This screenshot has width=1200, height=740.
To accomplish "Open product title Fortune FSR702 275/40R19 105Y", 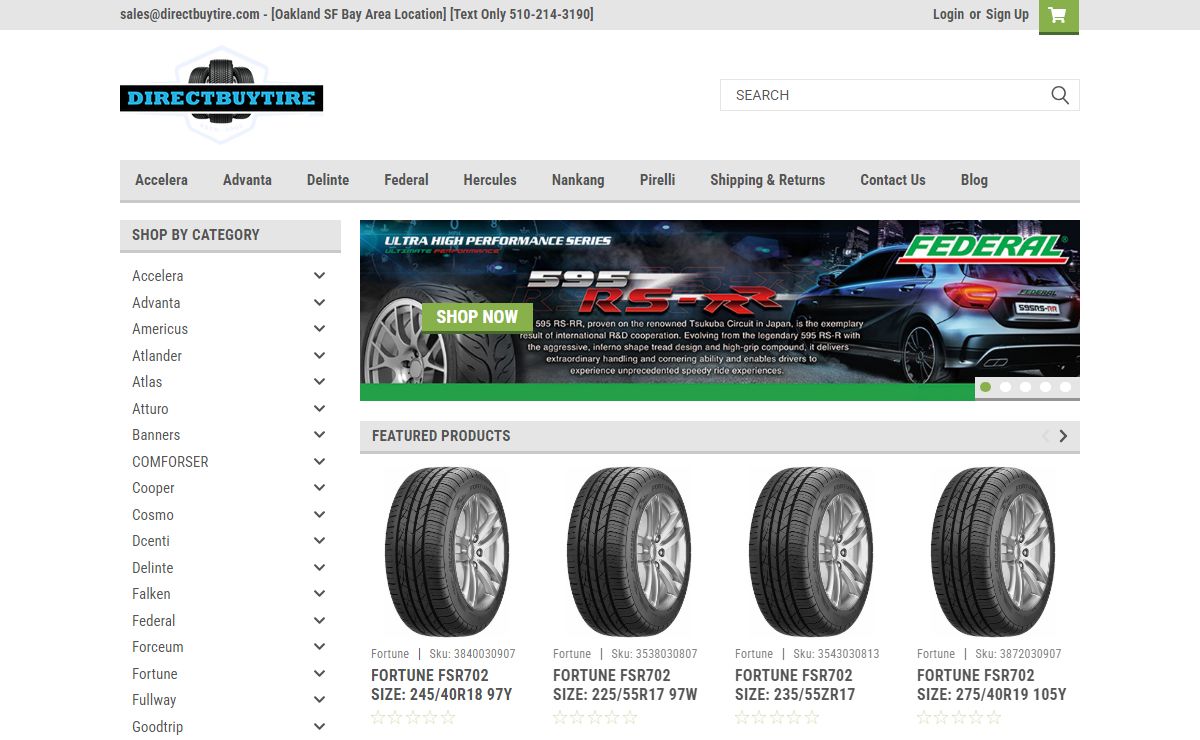I will [992, 685].
